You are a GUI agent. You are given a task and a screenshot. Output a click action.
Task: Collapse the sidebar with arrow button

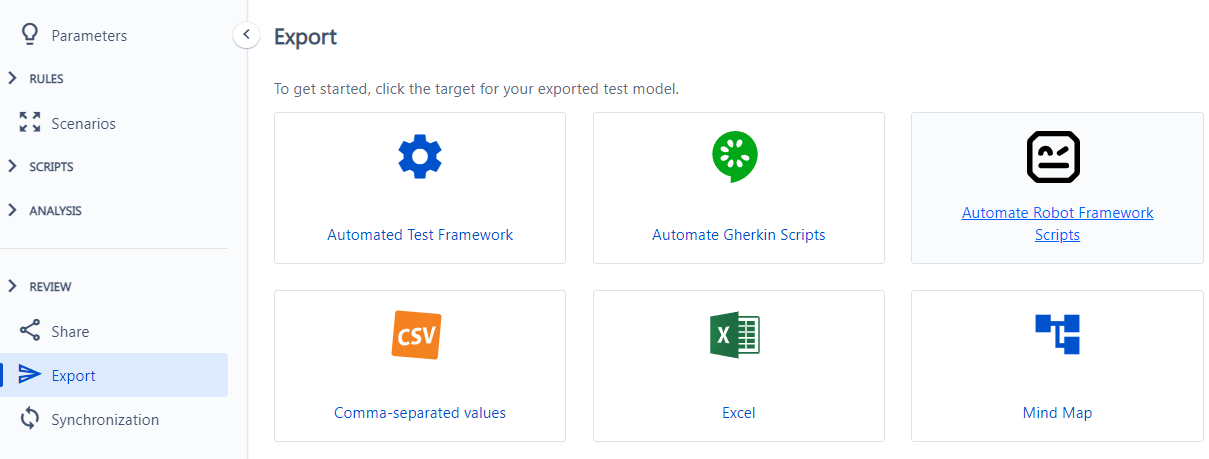tap(246, 34)
